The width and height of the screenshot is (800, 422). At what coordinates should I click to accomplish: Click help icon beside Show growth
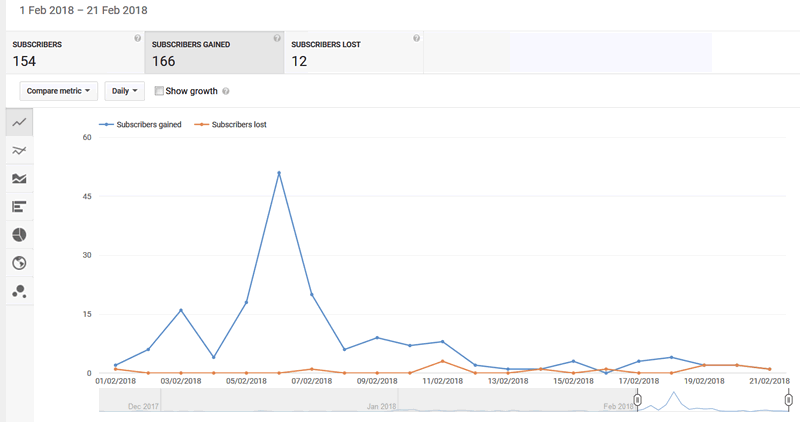(226, 91)
